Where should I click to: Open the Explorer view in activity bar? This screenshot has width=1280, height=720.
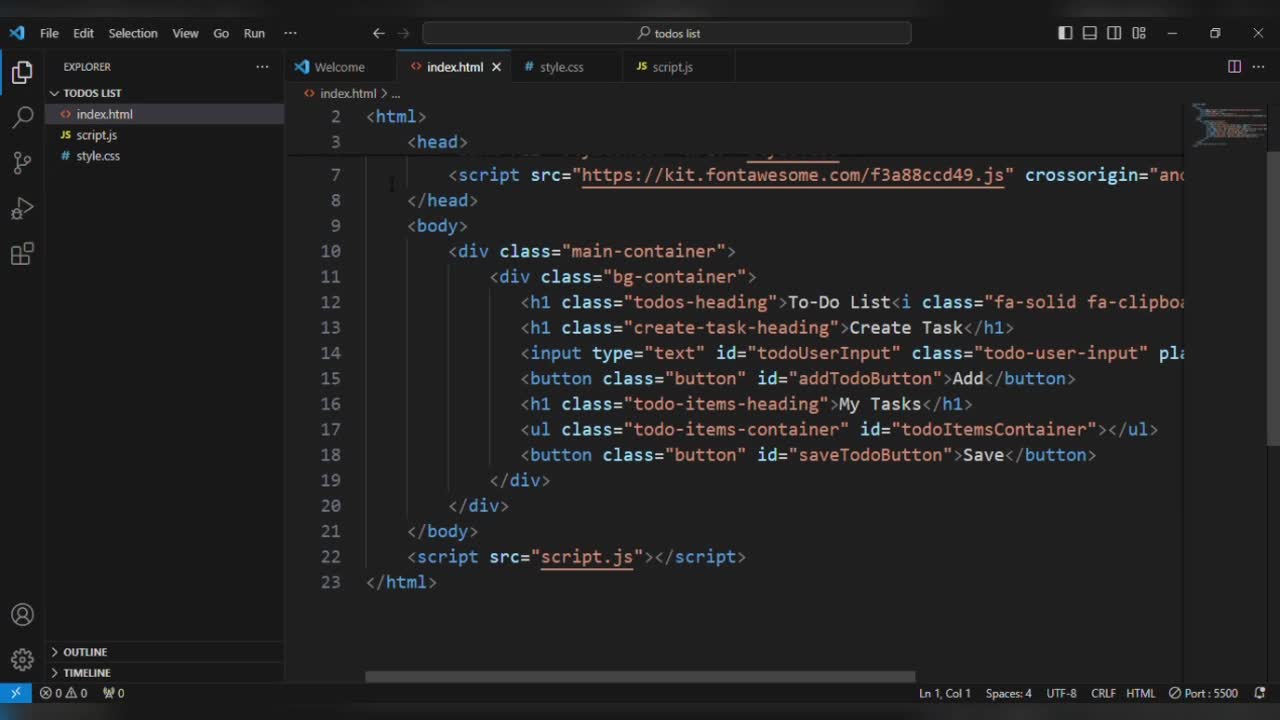click(x=22, y=72)
